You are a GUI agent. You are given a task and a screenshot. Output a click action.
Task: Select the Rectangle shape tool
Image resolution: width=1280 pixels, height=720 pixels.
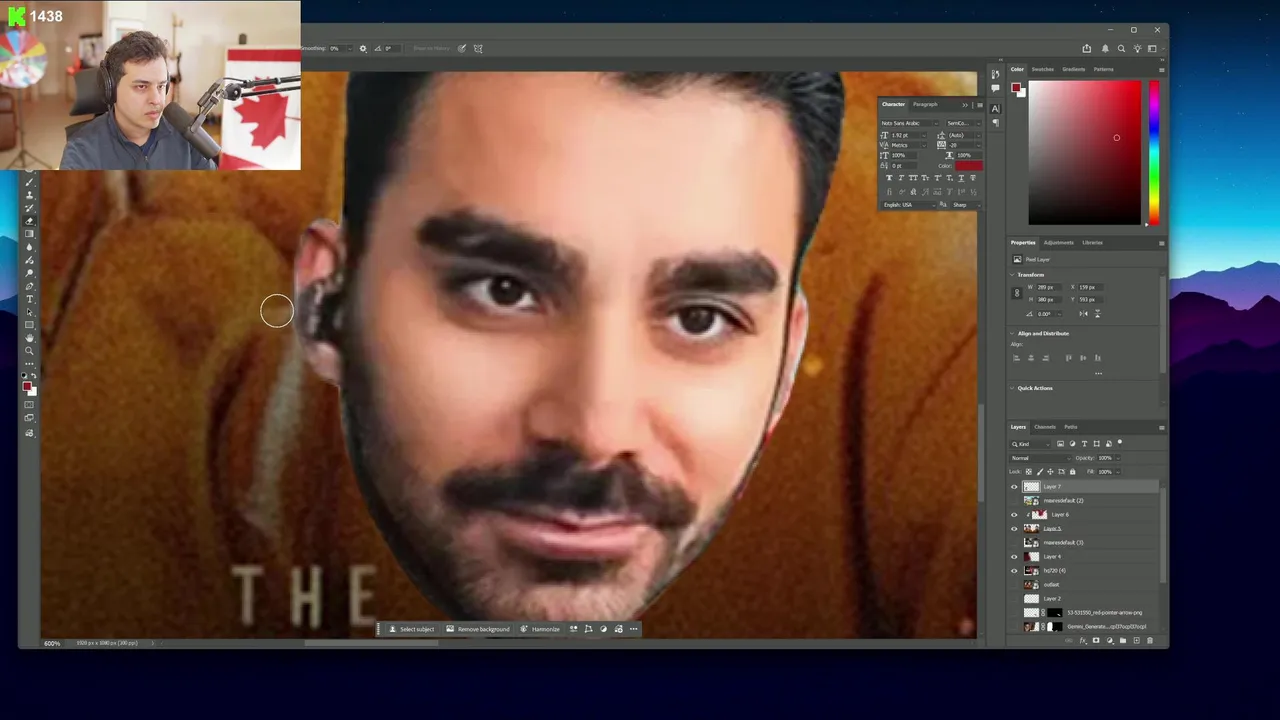pos(29,325)
